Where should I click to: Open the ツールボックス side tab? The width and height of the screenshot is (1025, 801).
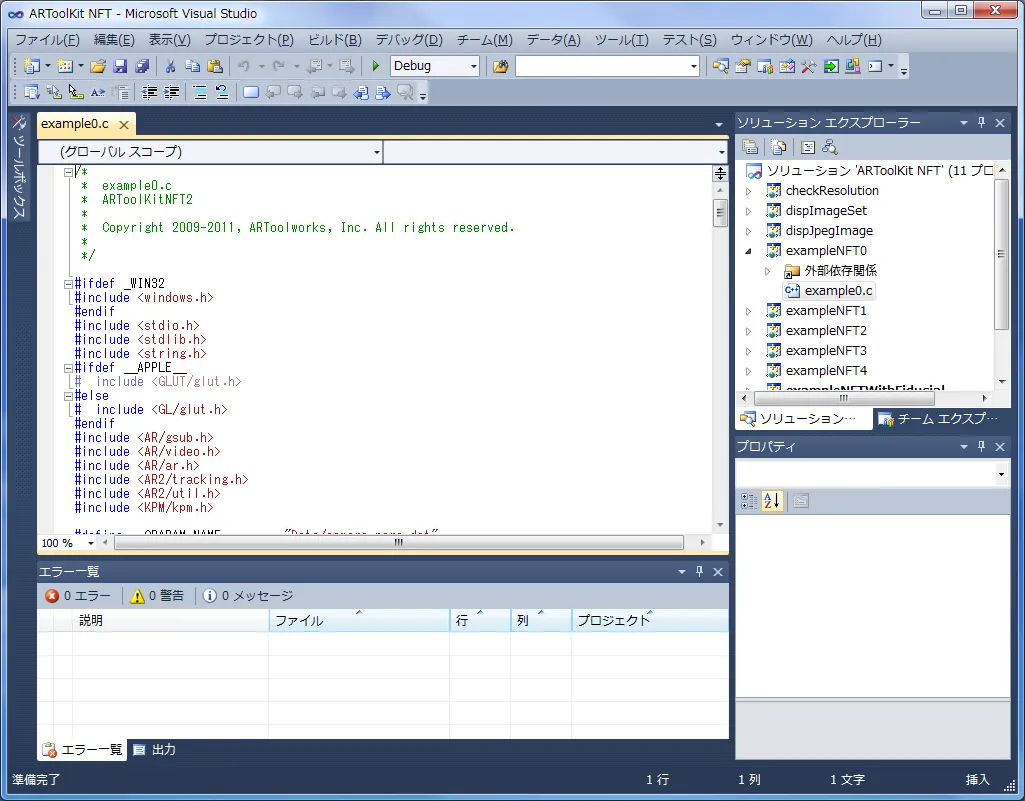(x=19, y=168)
